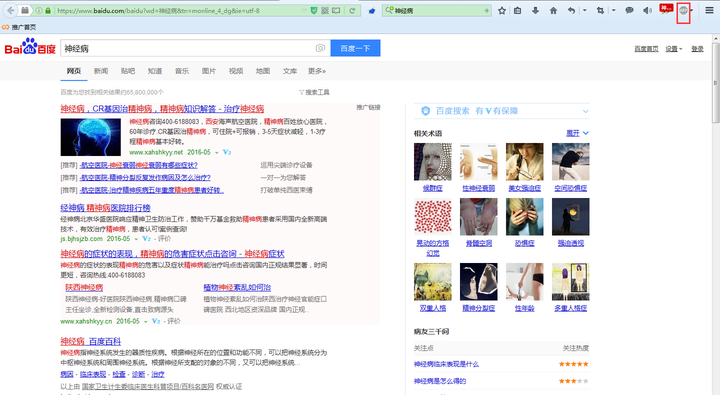Screen dimensions: 720x395
Task: Open the 神经病_百度百科 result link
Action: (x=90, y=341)
